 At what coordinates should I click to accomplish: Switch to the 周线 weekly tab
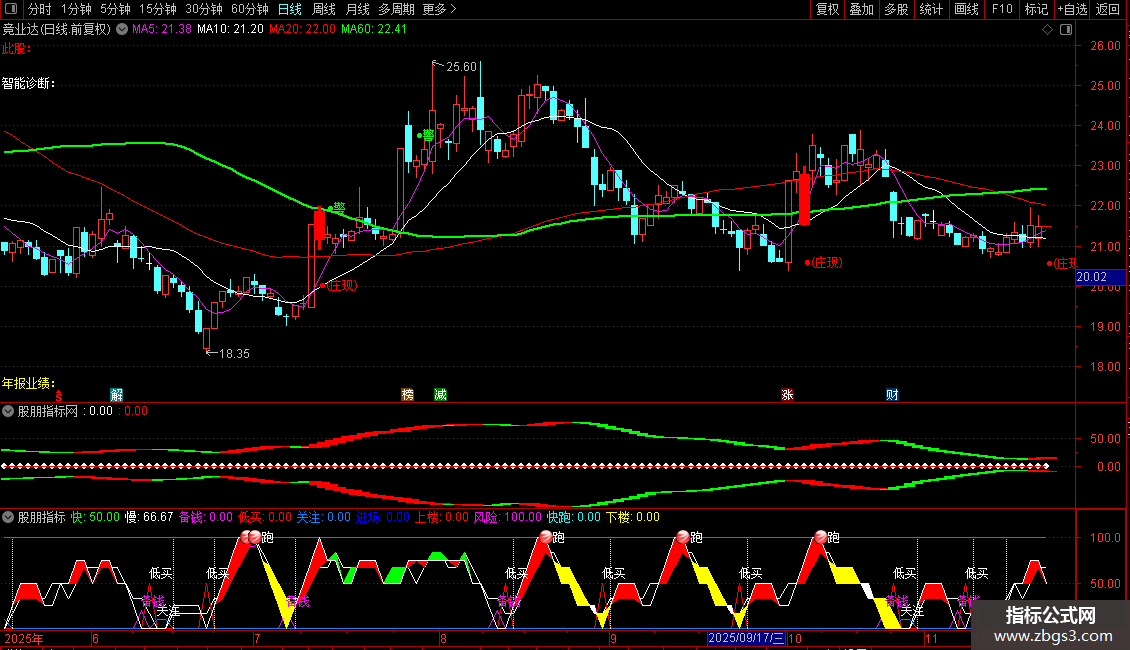click(x=324, y=9)
